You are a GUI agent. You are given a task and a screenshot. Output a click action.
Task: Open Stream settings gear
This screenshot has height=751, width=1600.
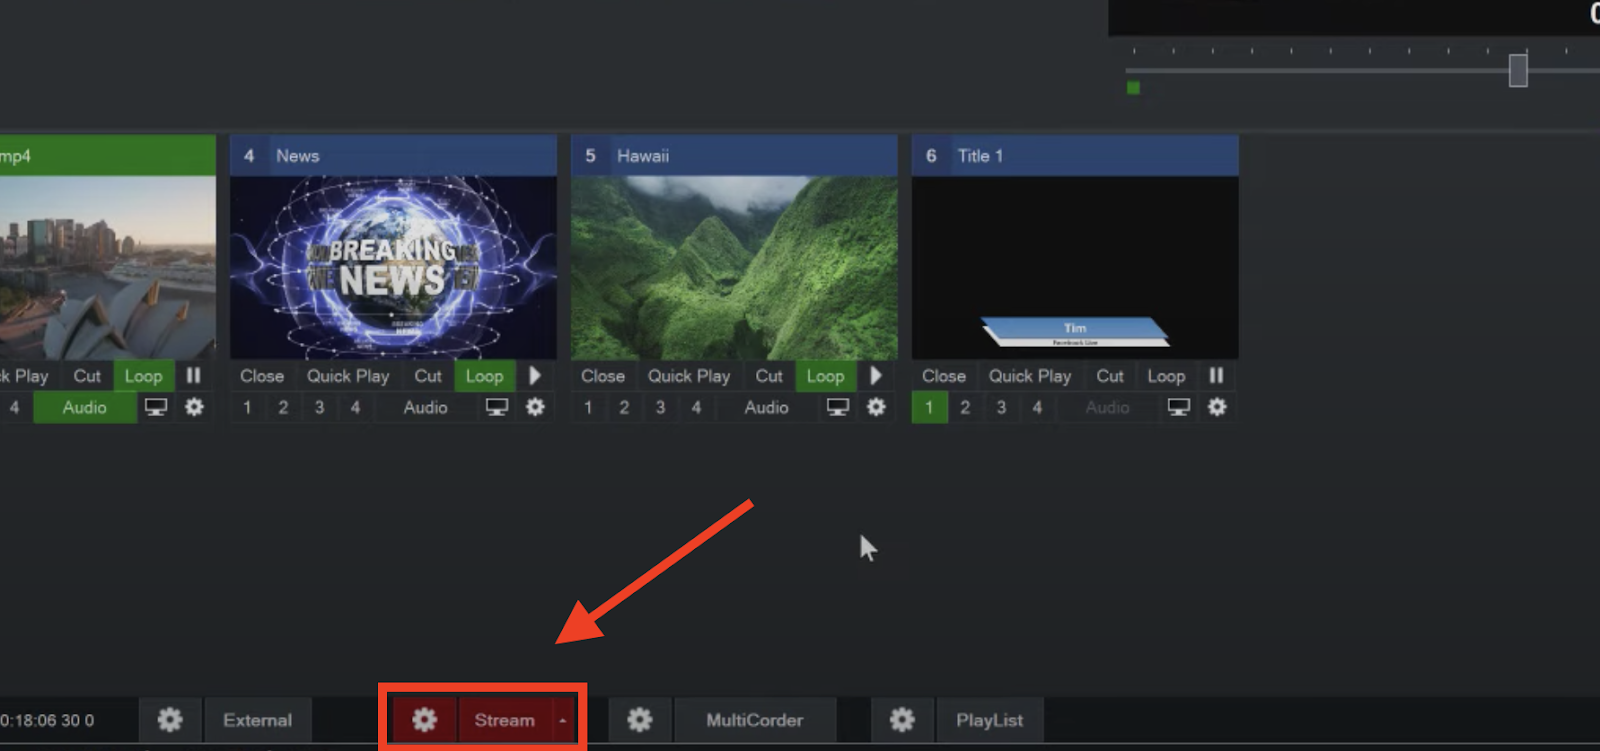(424, 720)
